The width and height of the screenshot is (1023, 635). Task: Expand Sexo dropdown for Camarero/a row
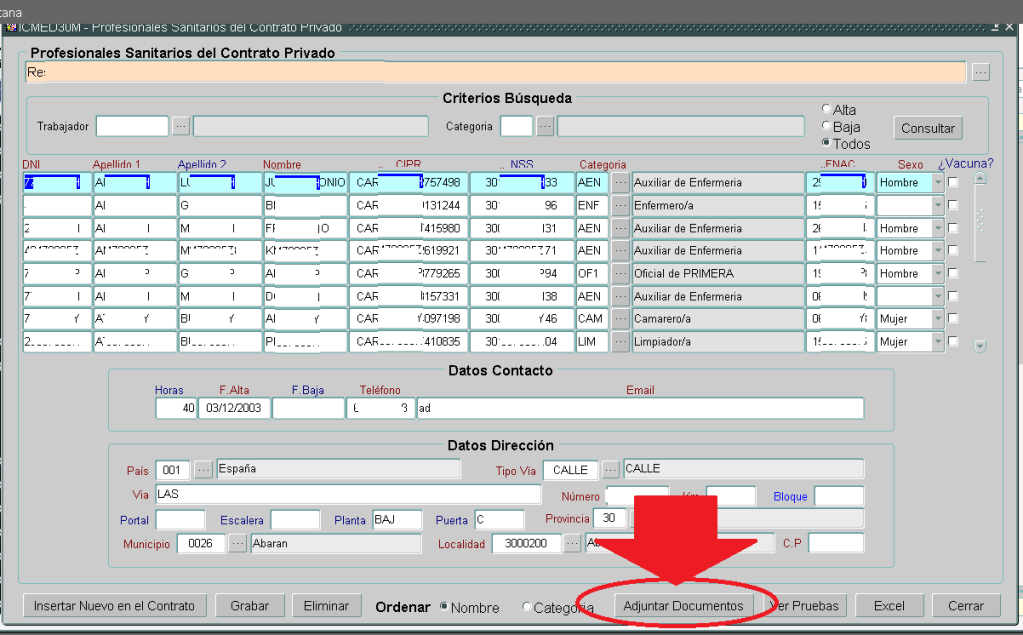[937, 319]
